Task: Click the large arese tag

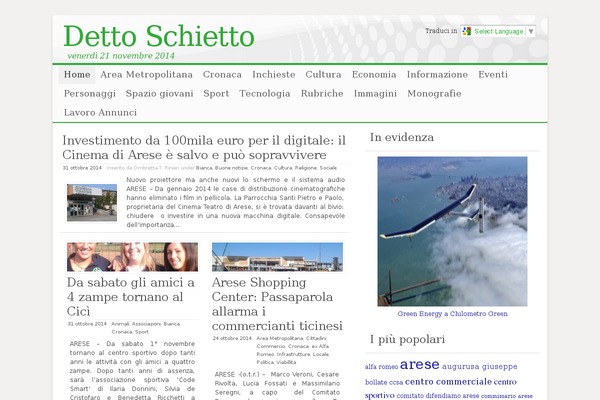Action: click(x=419, y=364)
